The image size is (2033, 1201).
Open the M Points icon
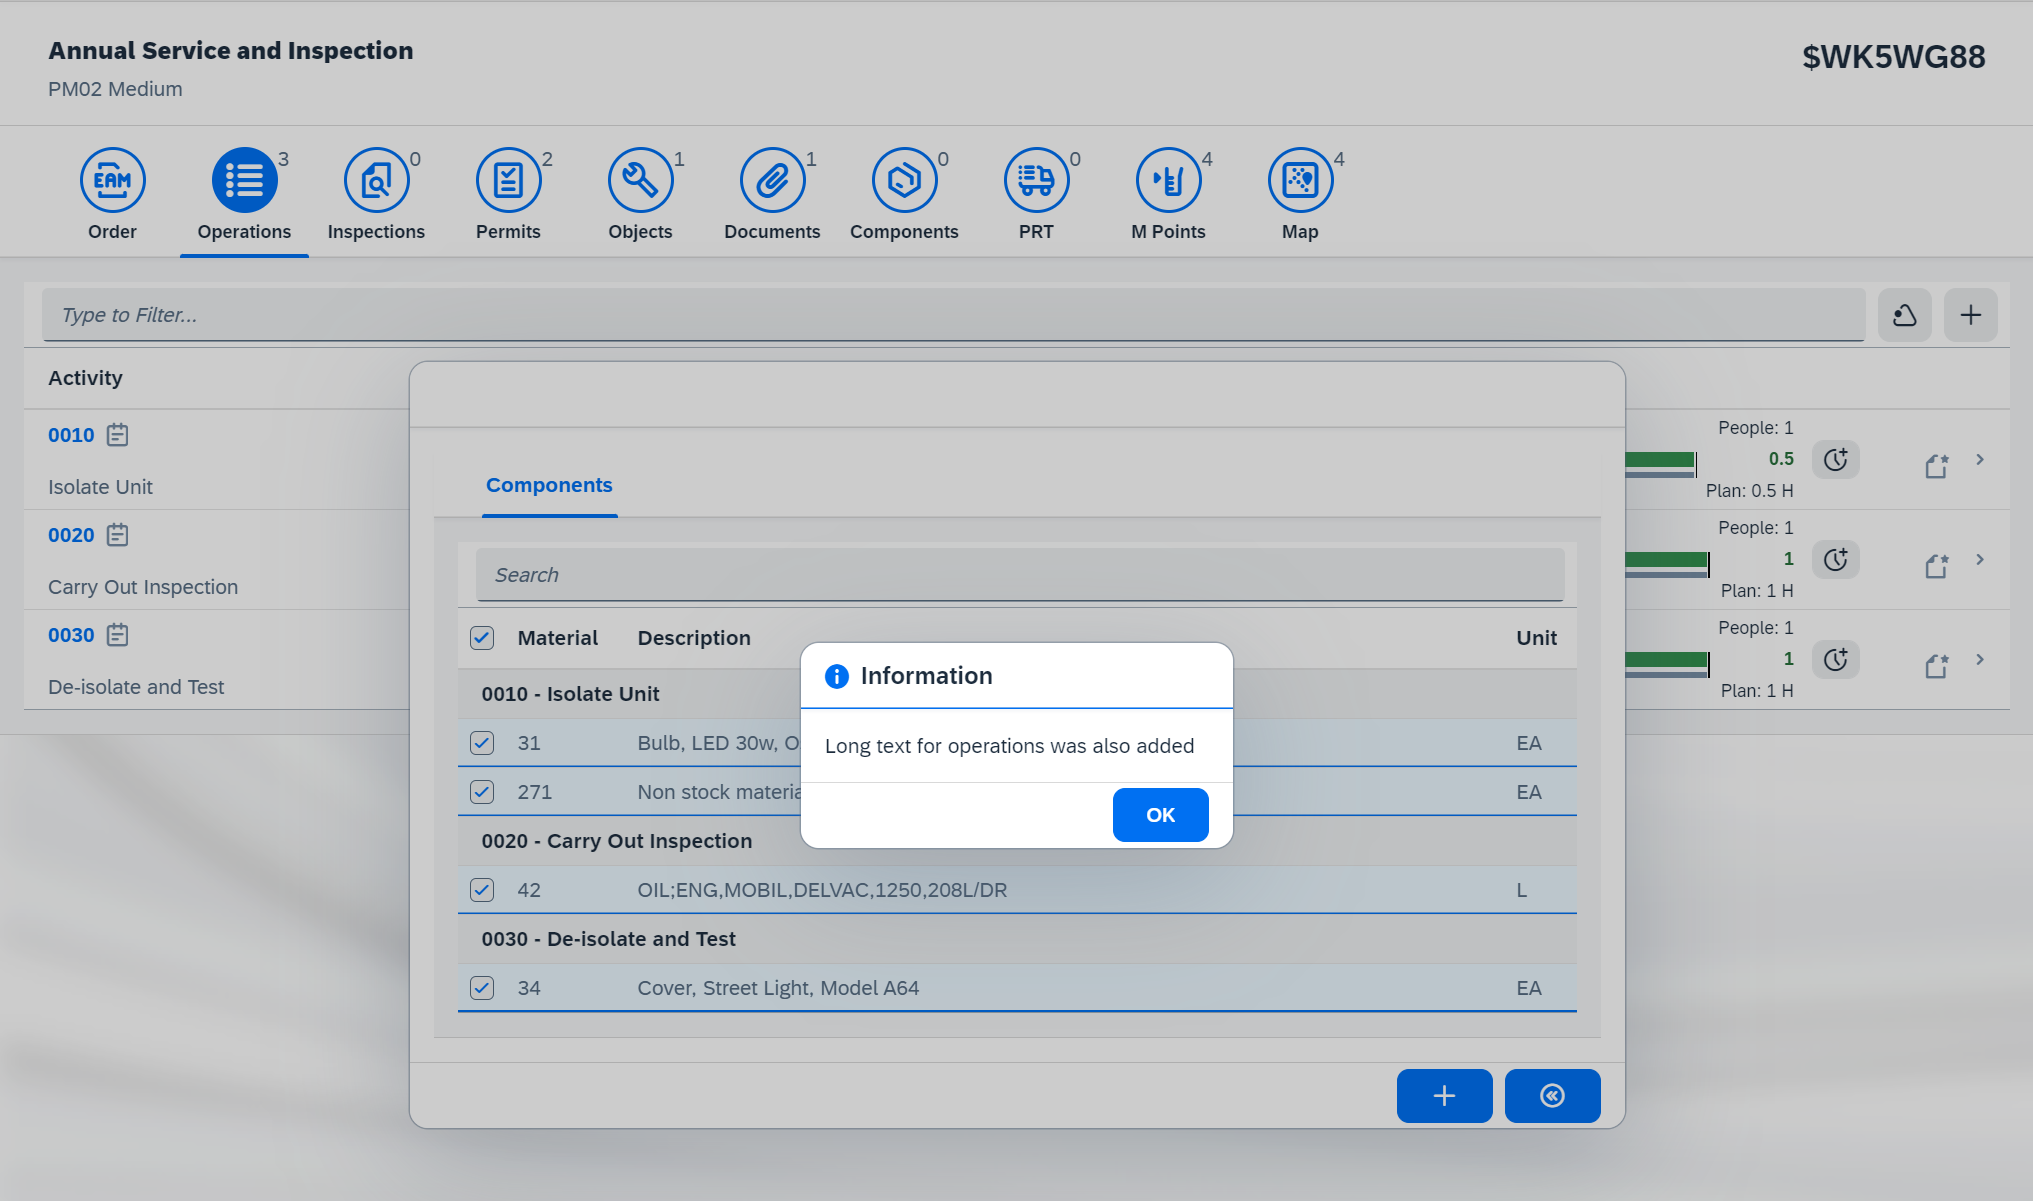(1168, 181)
